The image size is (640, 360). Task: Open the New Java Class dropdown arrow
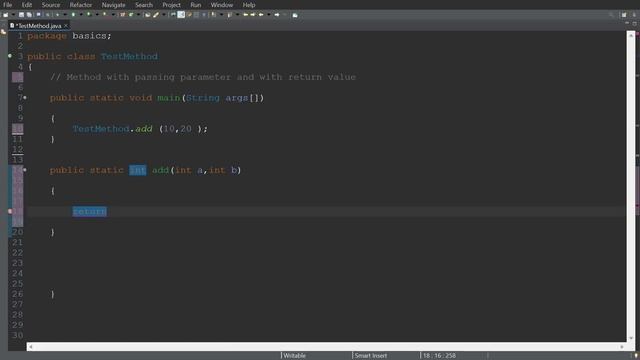click(138, 15)
